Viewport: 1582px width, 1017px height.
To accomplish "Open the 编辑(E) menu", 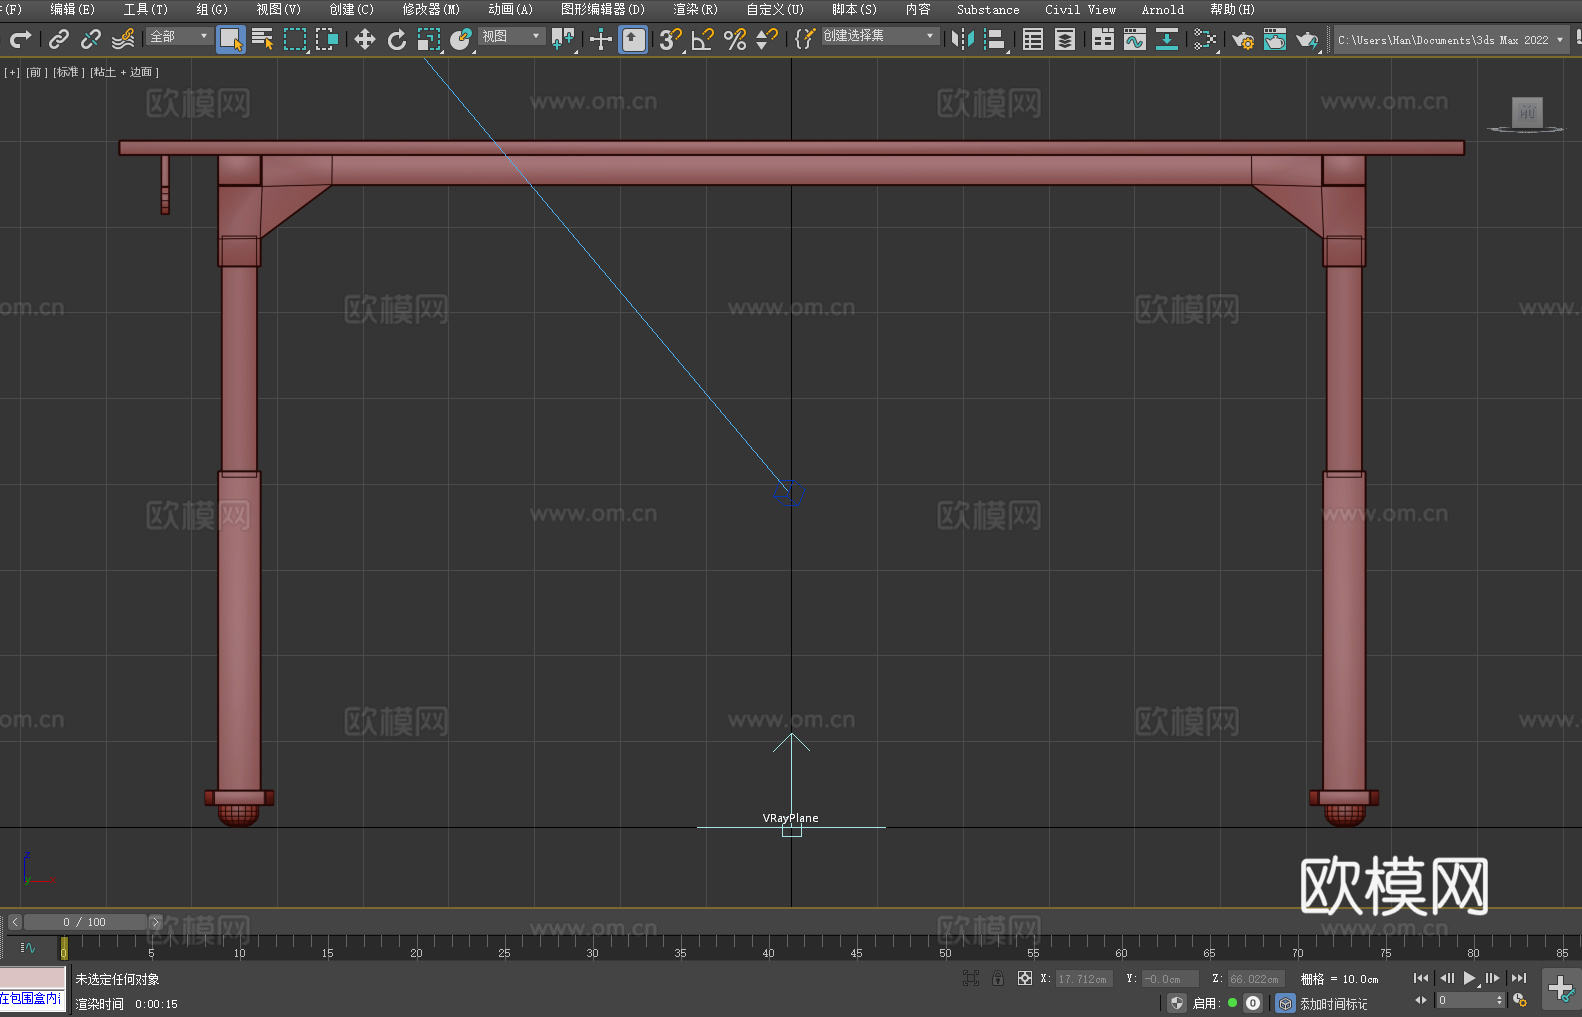I will [x=72, y=9].
